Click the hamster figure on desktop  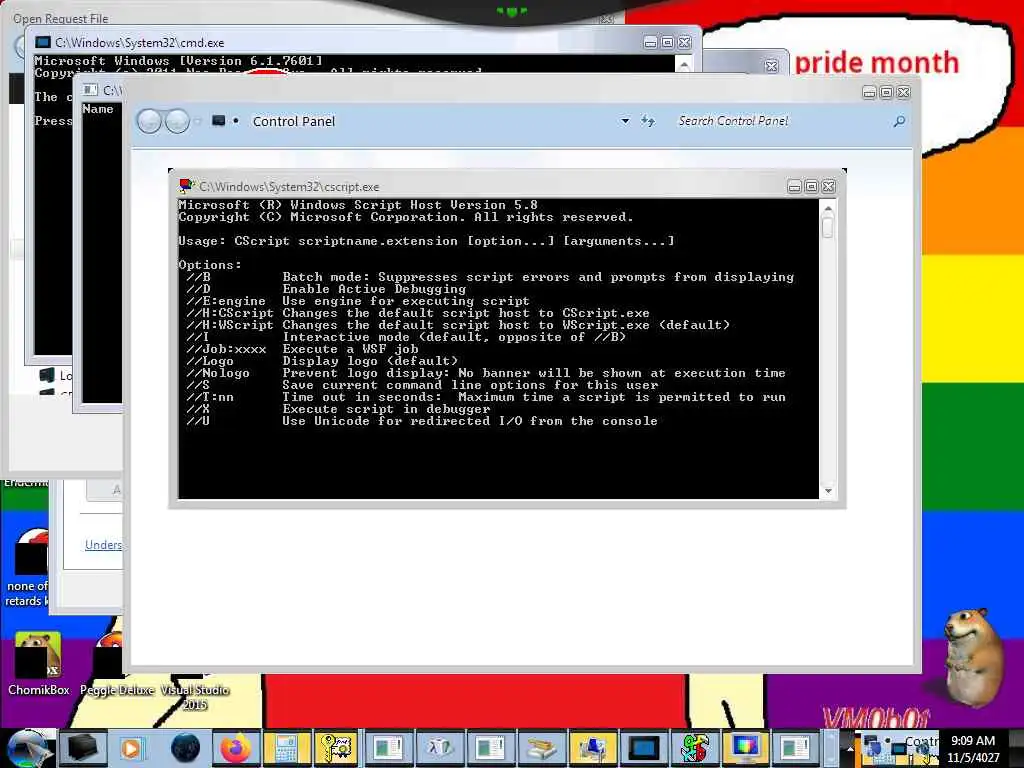click(x=973, y=656)
